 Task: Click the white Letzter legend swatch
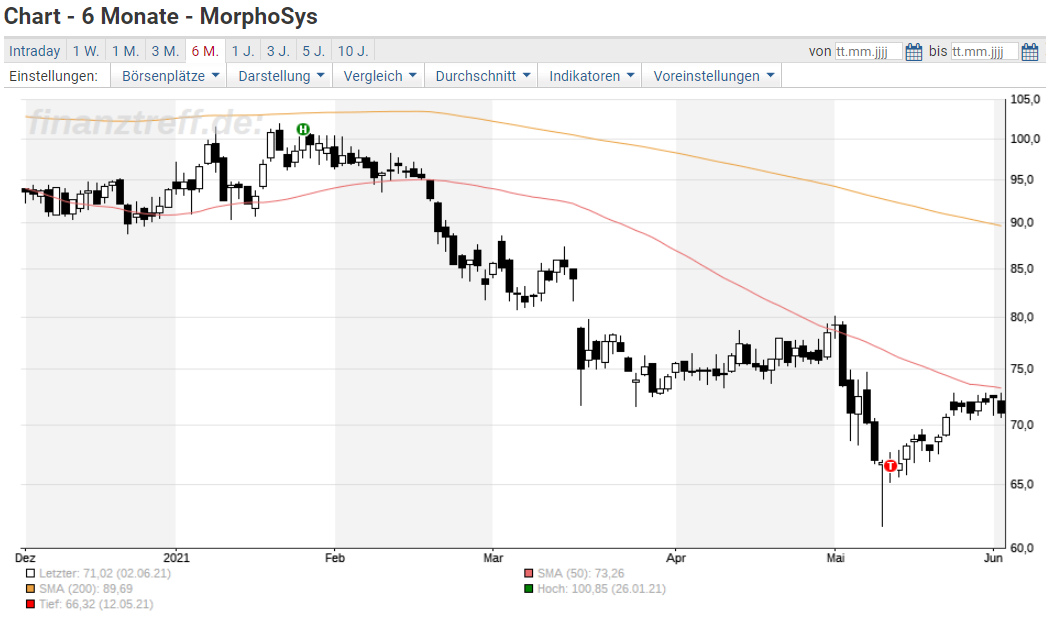pyautogui.click(x=30, y=573)
